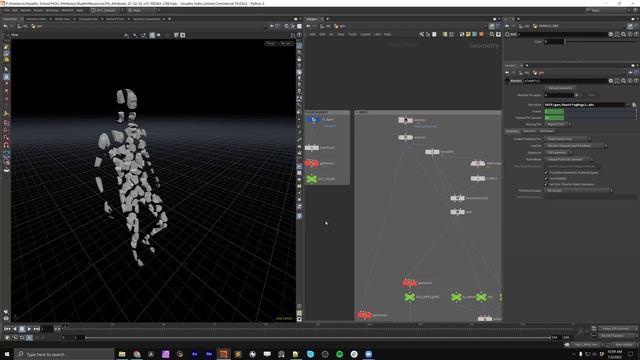Click magnifier icon in upper parameter pane

point(623,35)
